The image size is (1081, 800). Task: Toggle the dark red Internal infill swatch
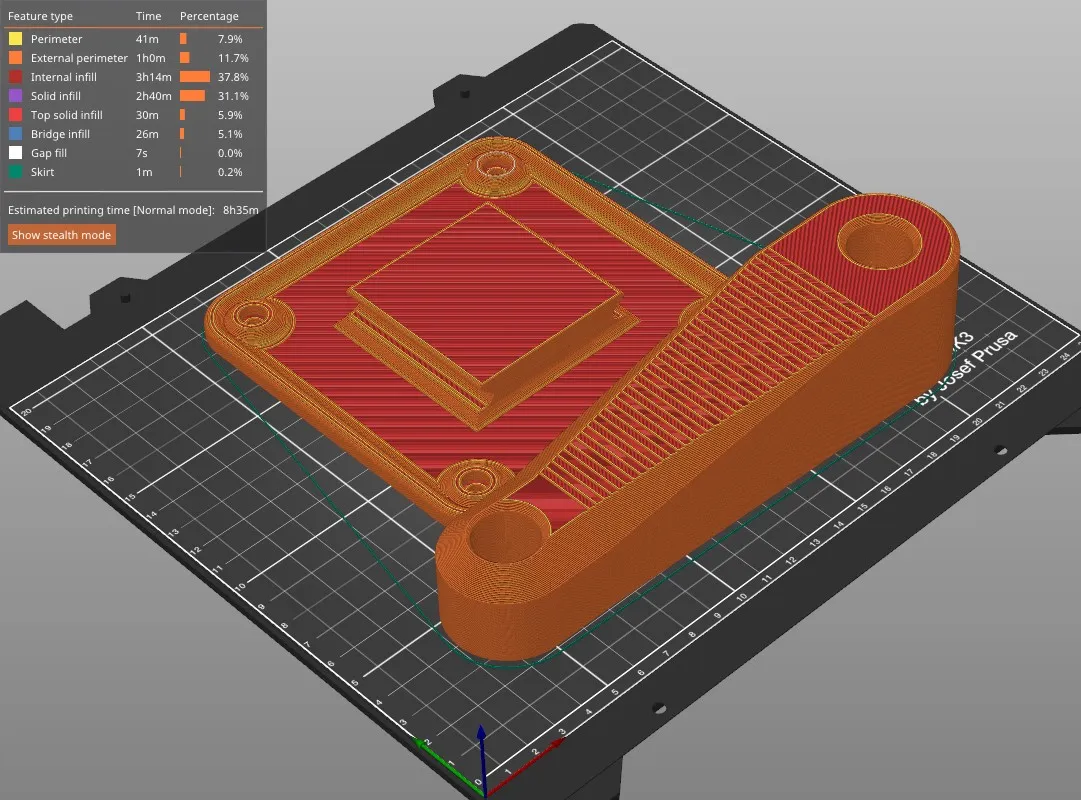(x=15, y=77)
